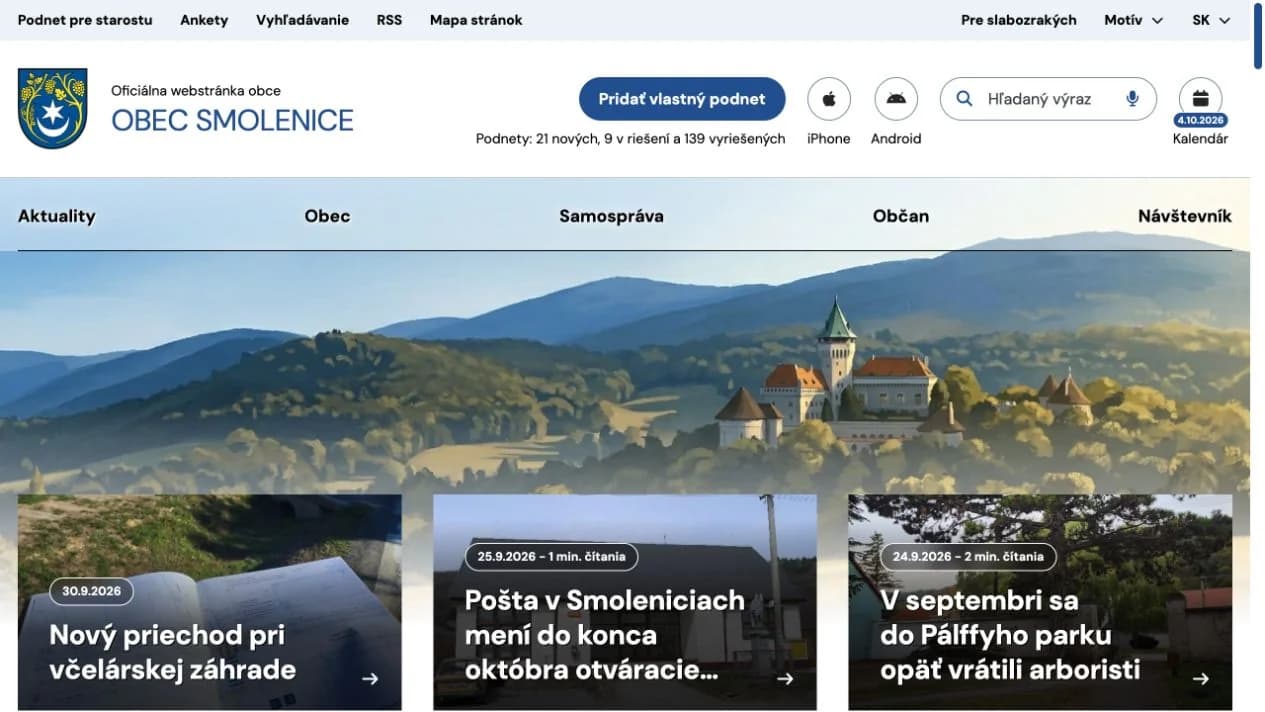Click arrow on Nový priechod article card
Screen dimensions: 1265x712
[x=370, y=679]
